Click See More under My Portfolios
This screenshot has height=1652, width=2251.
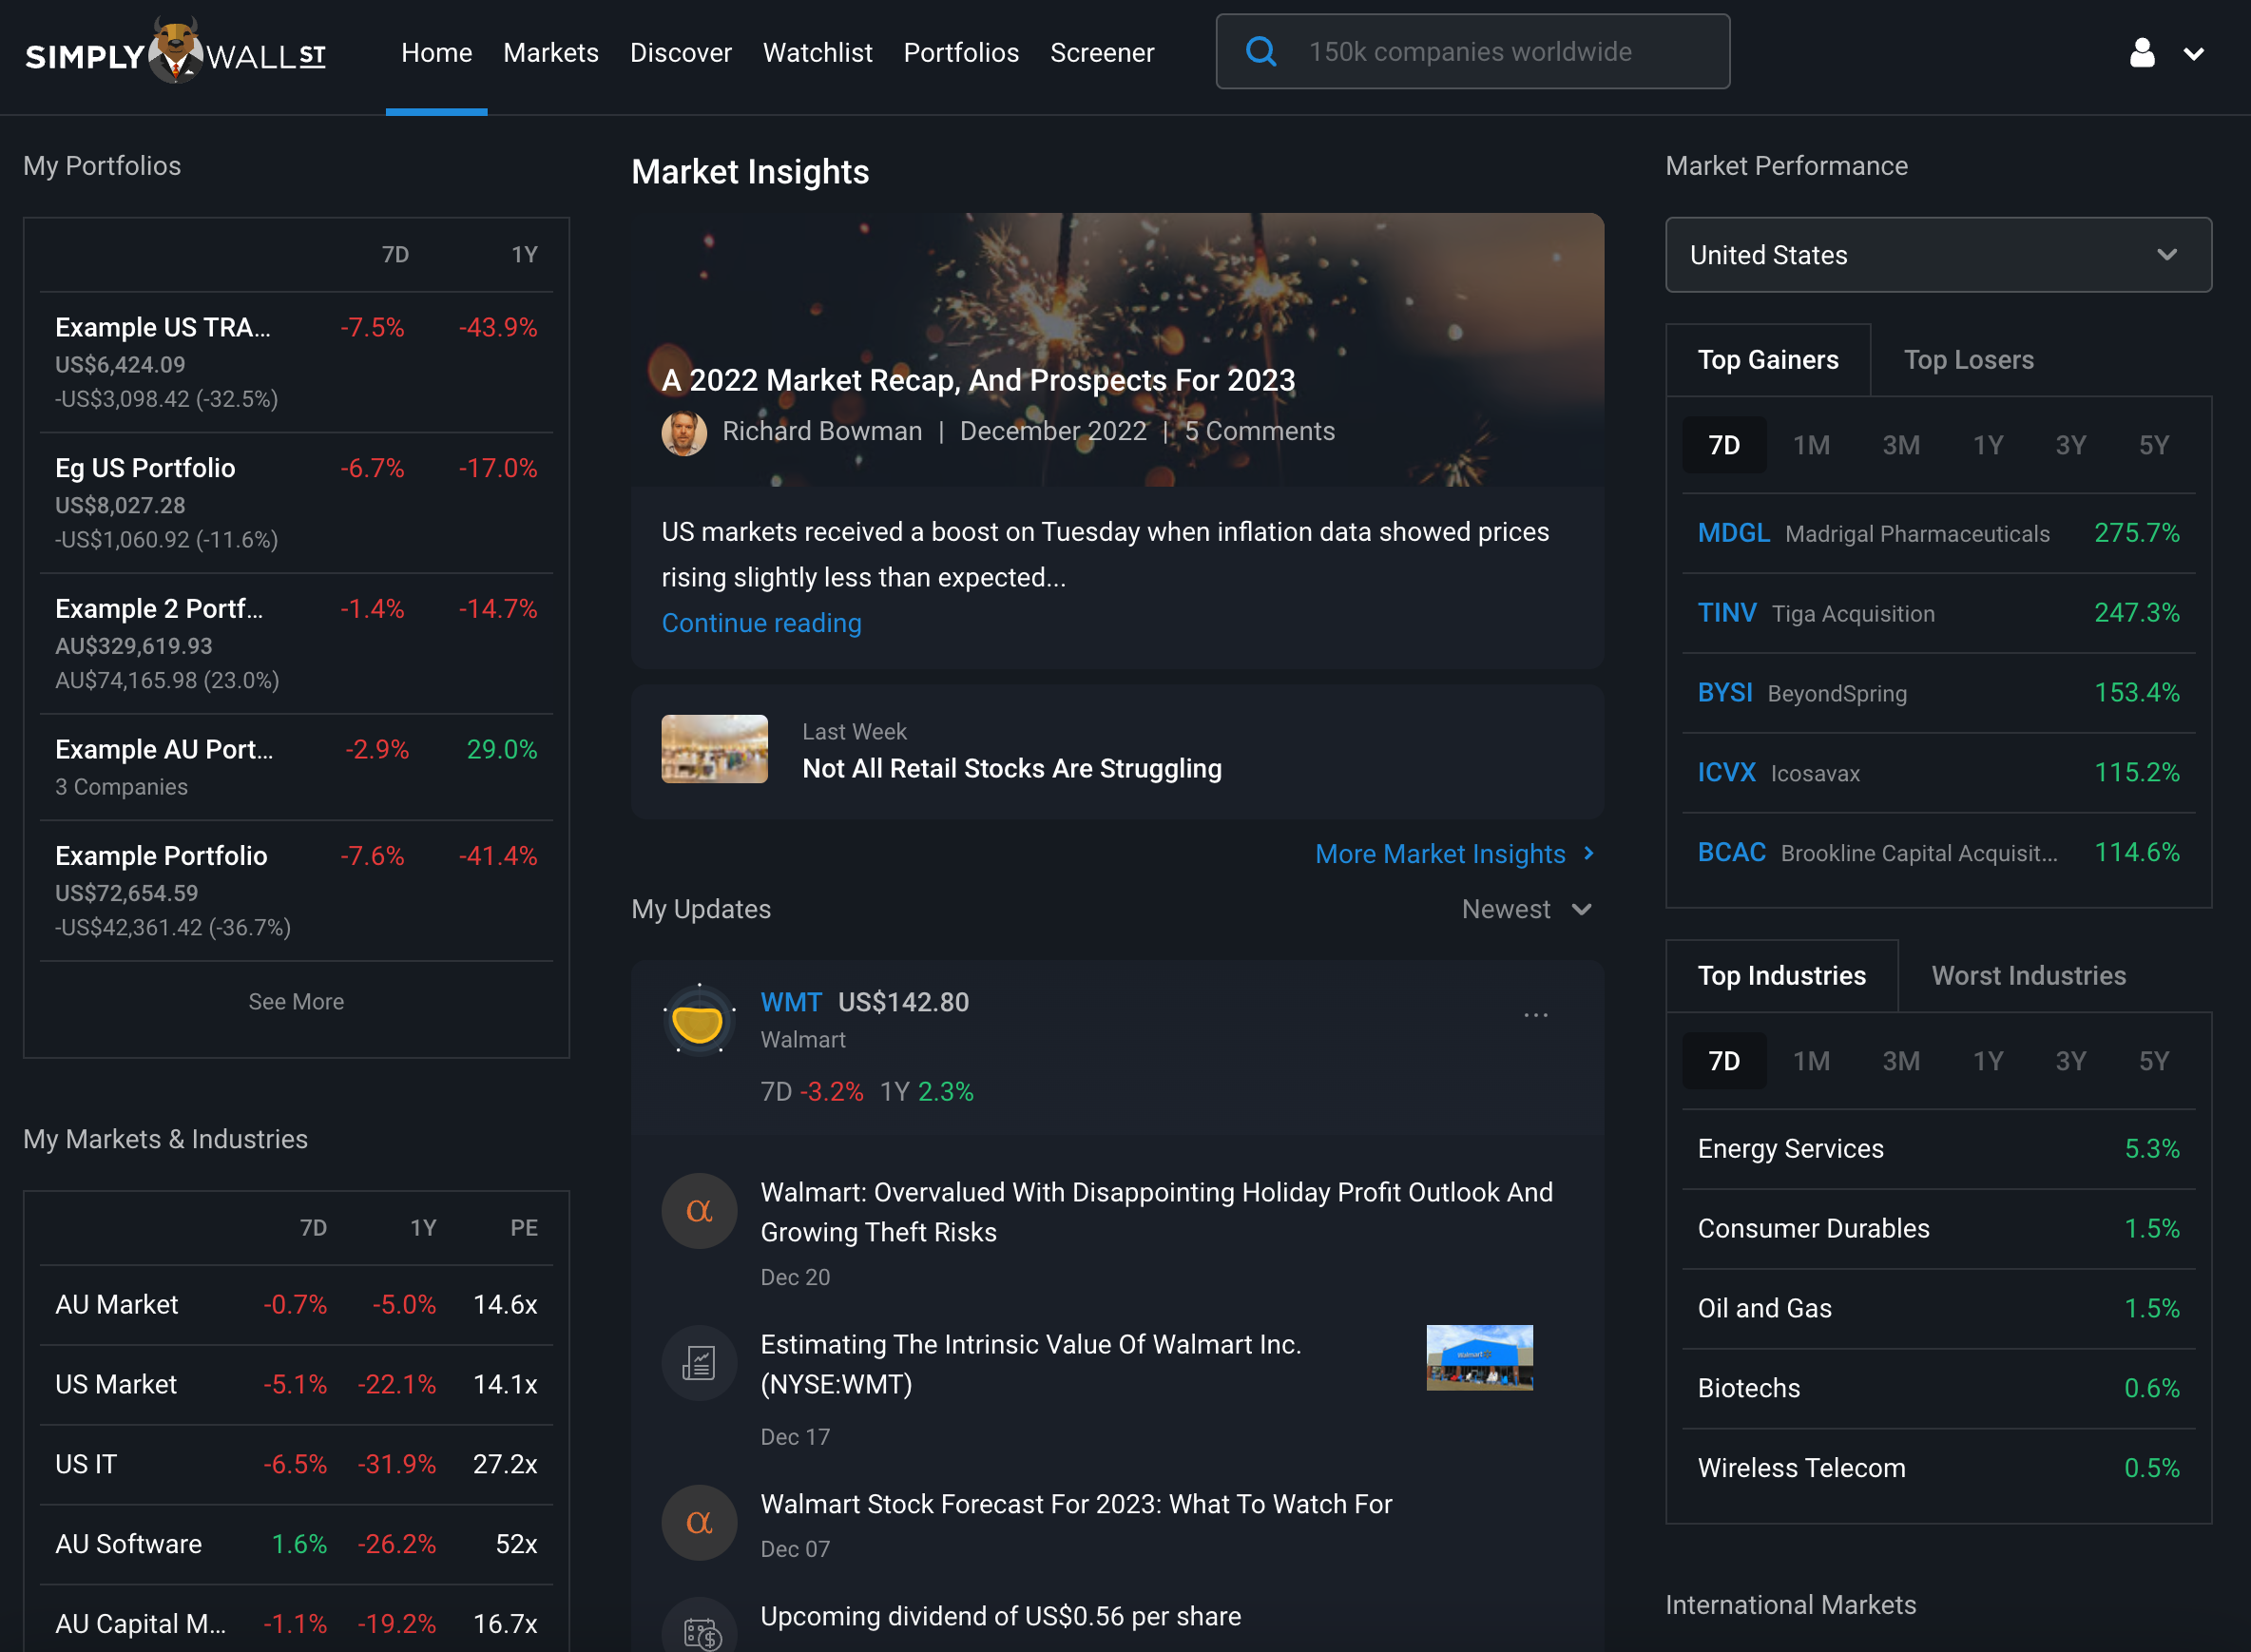click(296, 1002)
